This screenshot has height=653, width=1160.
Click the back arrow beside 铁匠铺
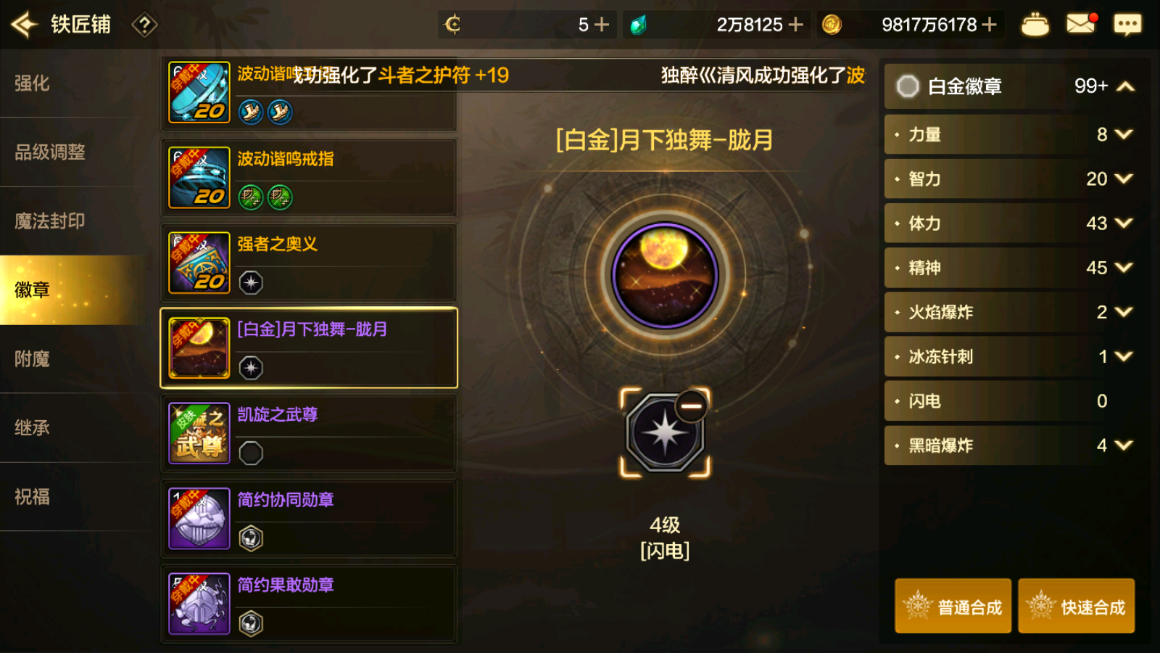24,24
